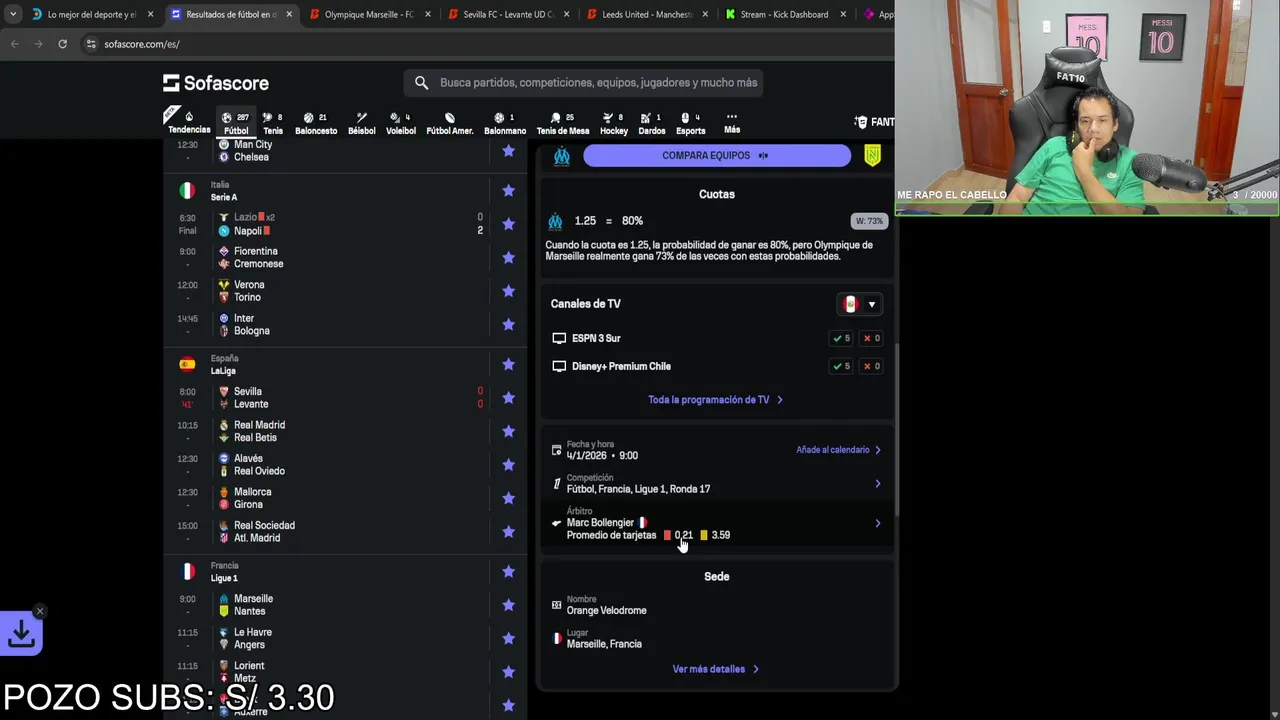The image size is (1280, 720).
Task: Click the W: 73% odds badge
Action: click(x=868, y=221)
